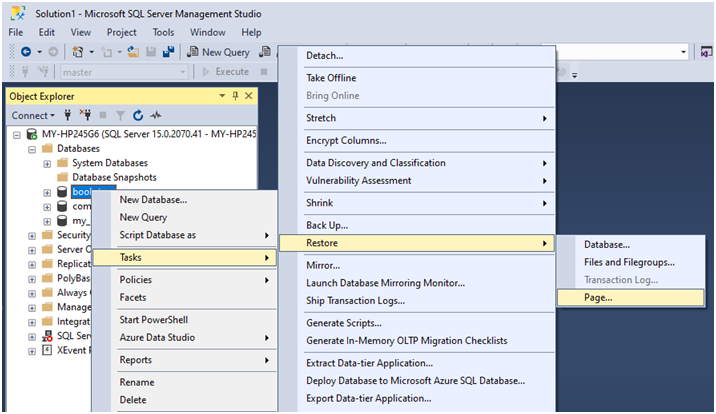Click the Filter funnel icon in Object Explorer

tap(120, 115)
